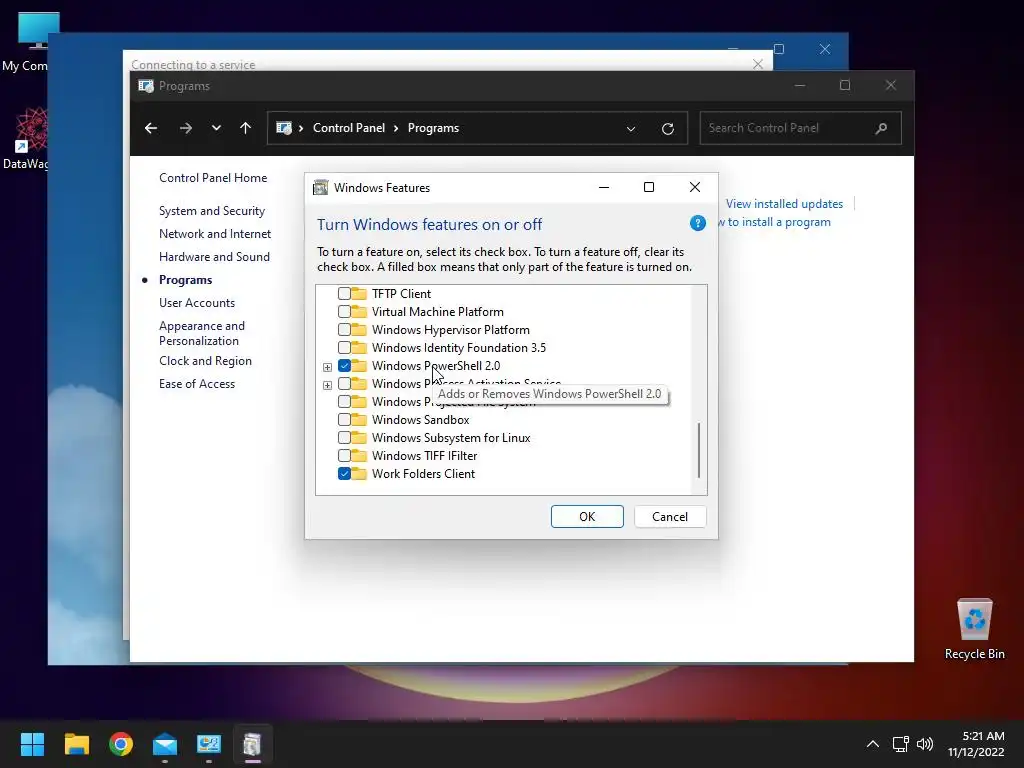Viewport: 1024px width, 768px height.
Task: Check Windows Subsystem for Linux
Action: pos(344,438)
